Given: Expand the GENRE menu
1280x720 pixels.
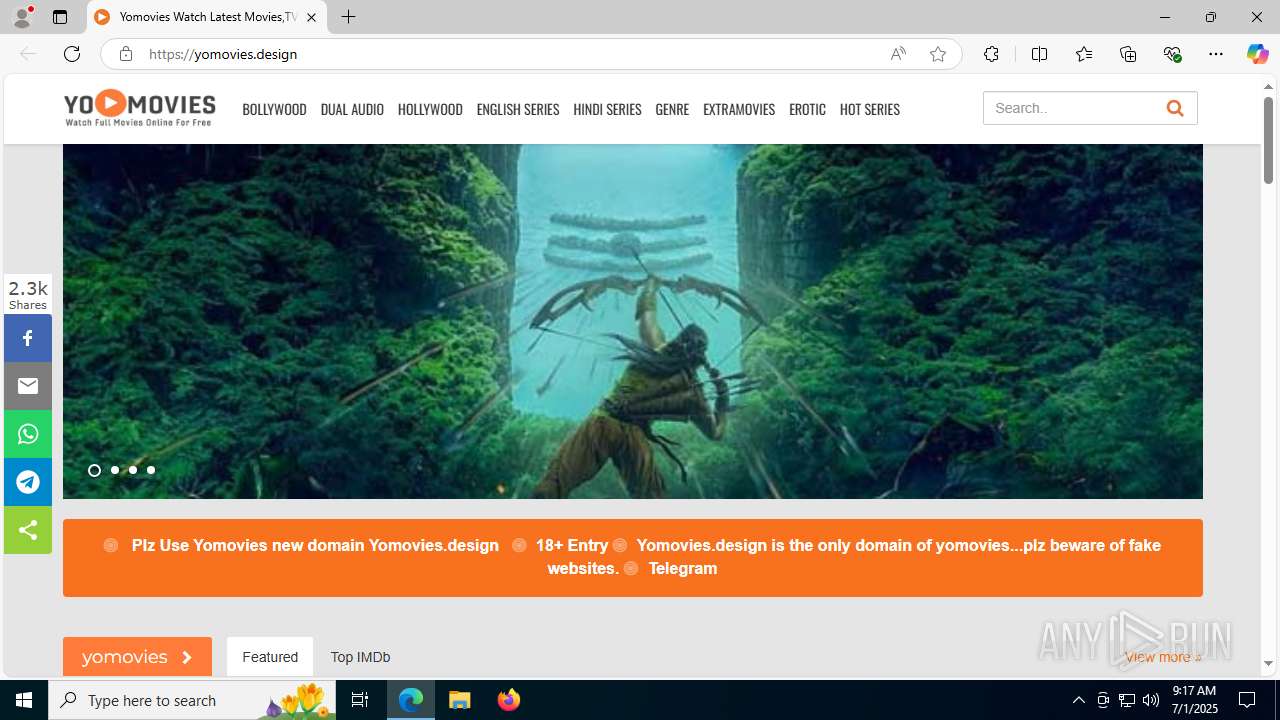Looking at the screenshot, I should tap(672, 109).
